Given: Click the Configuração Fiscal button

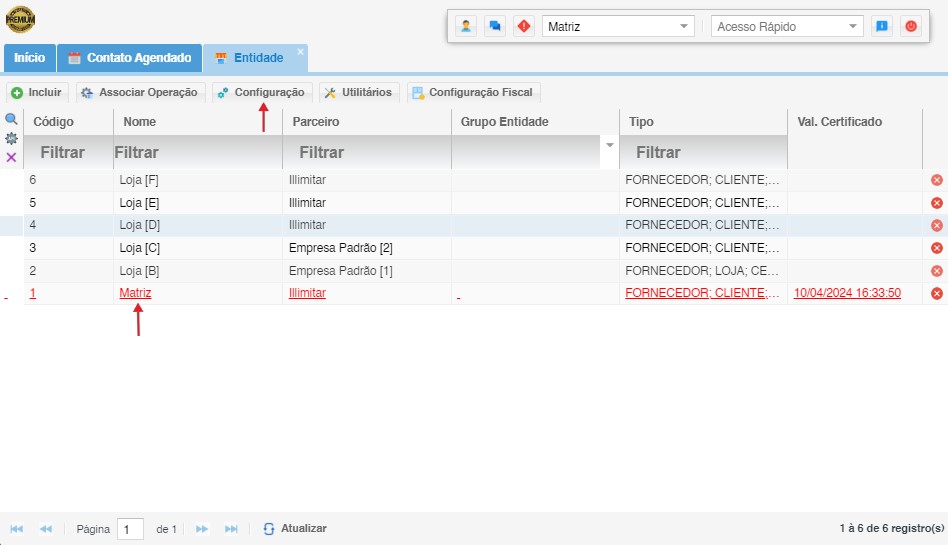Looking at the screenshot, I should click(x=472, y=92).
